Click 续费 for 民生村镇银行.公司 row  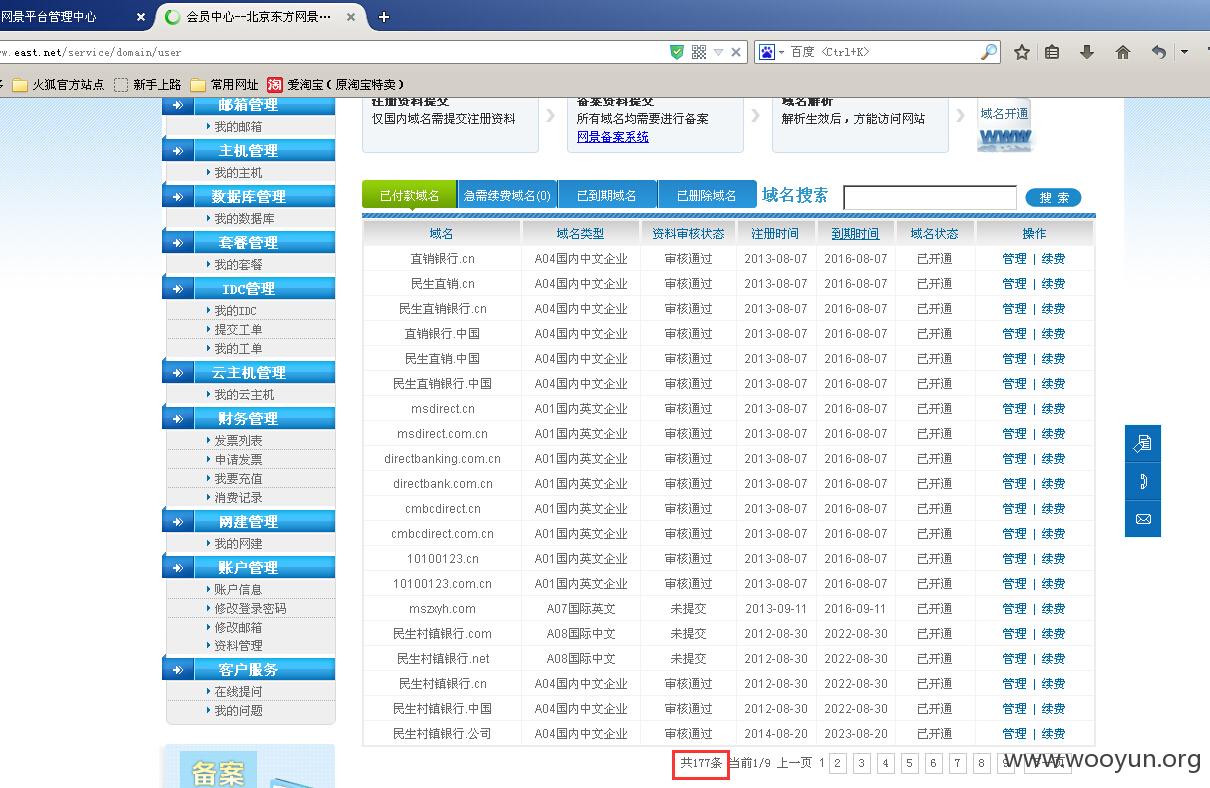point(1053,734)
